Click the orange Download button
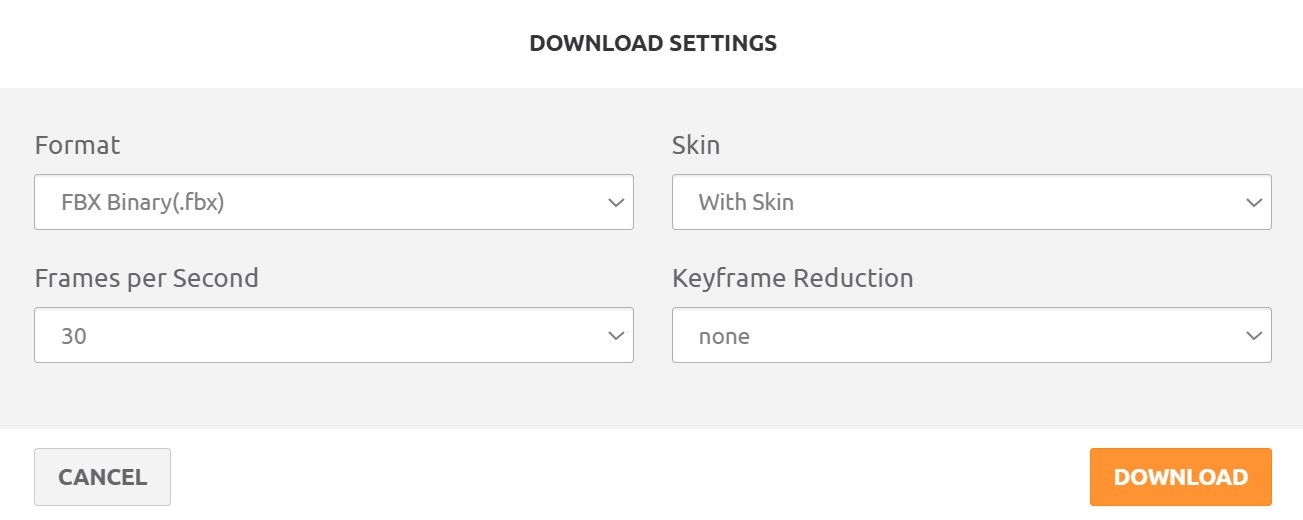The image size is (1303, 520). 1180,477
